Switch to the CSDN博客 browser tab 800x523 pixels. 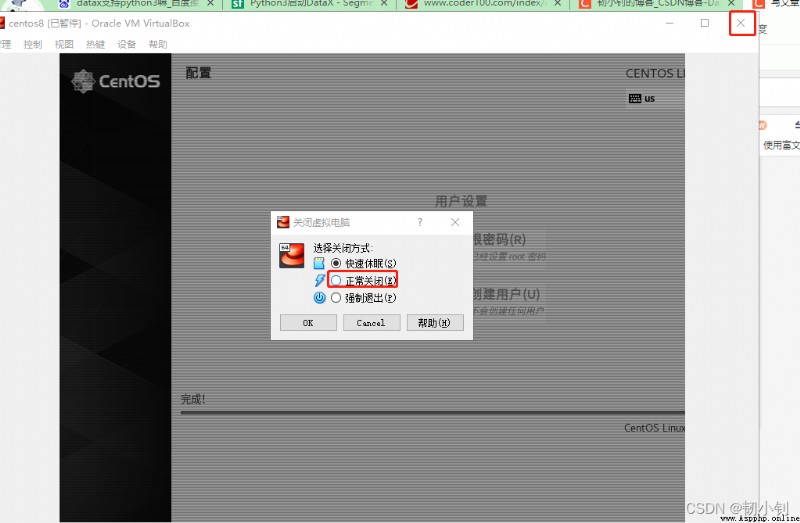point(658,4)
